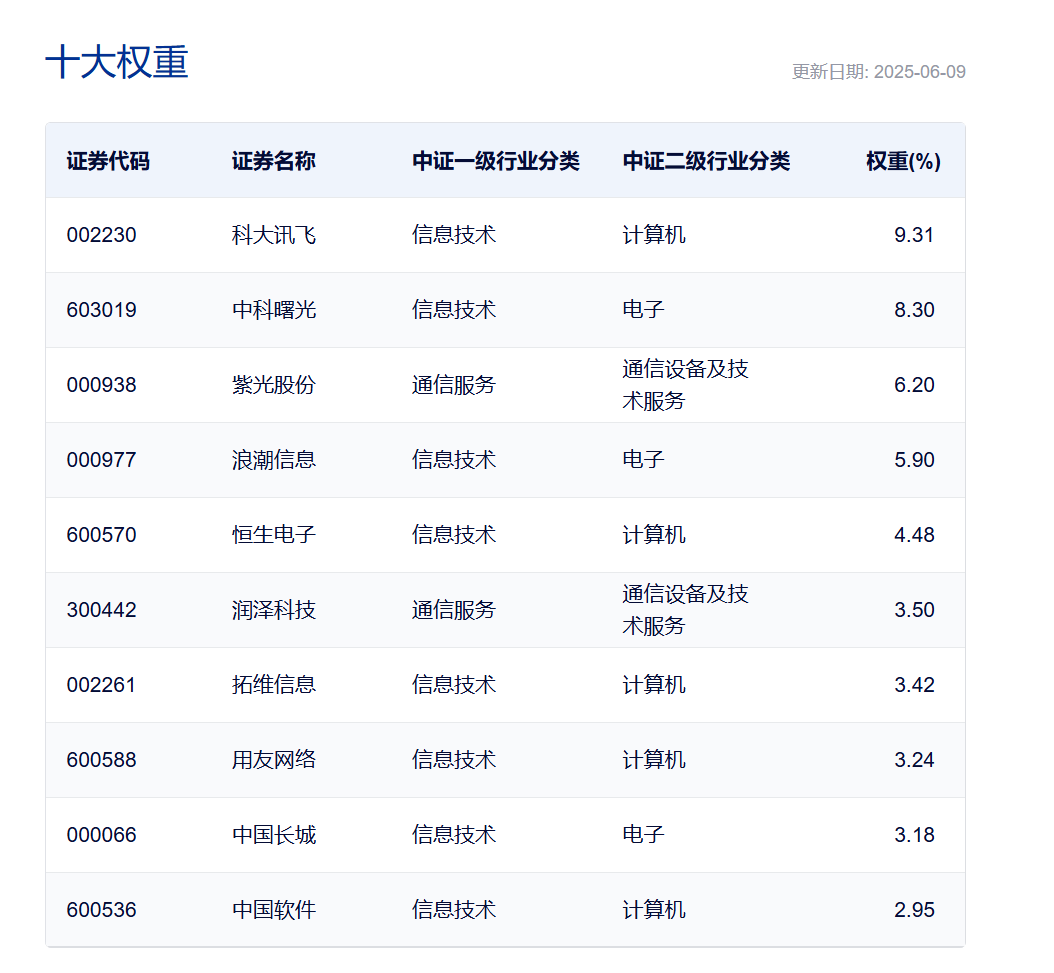Select stock code 002261
Screen dimensions: 1054x973
click(102, 685)
